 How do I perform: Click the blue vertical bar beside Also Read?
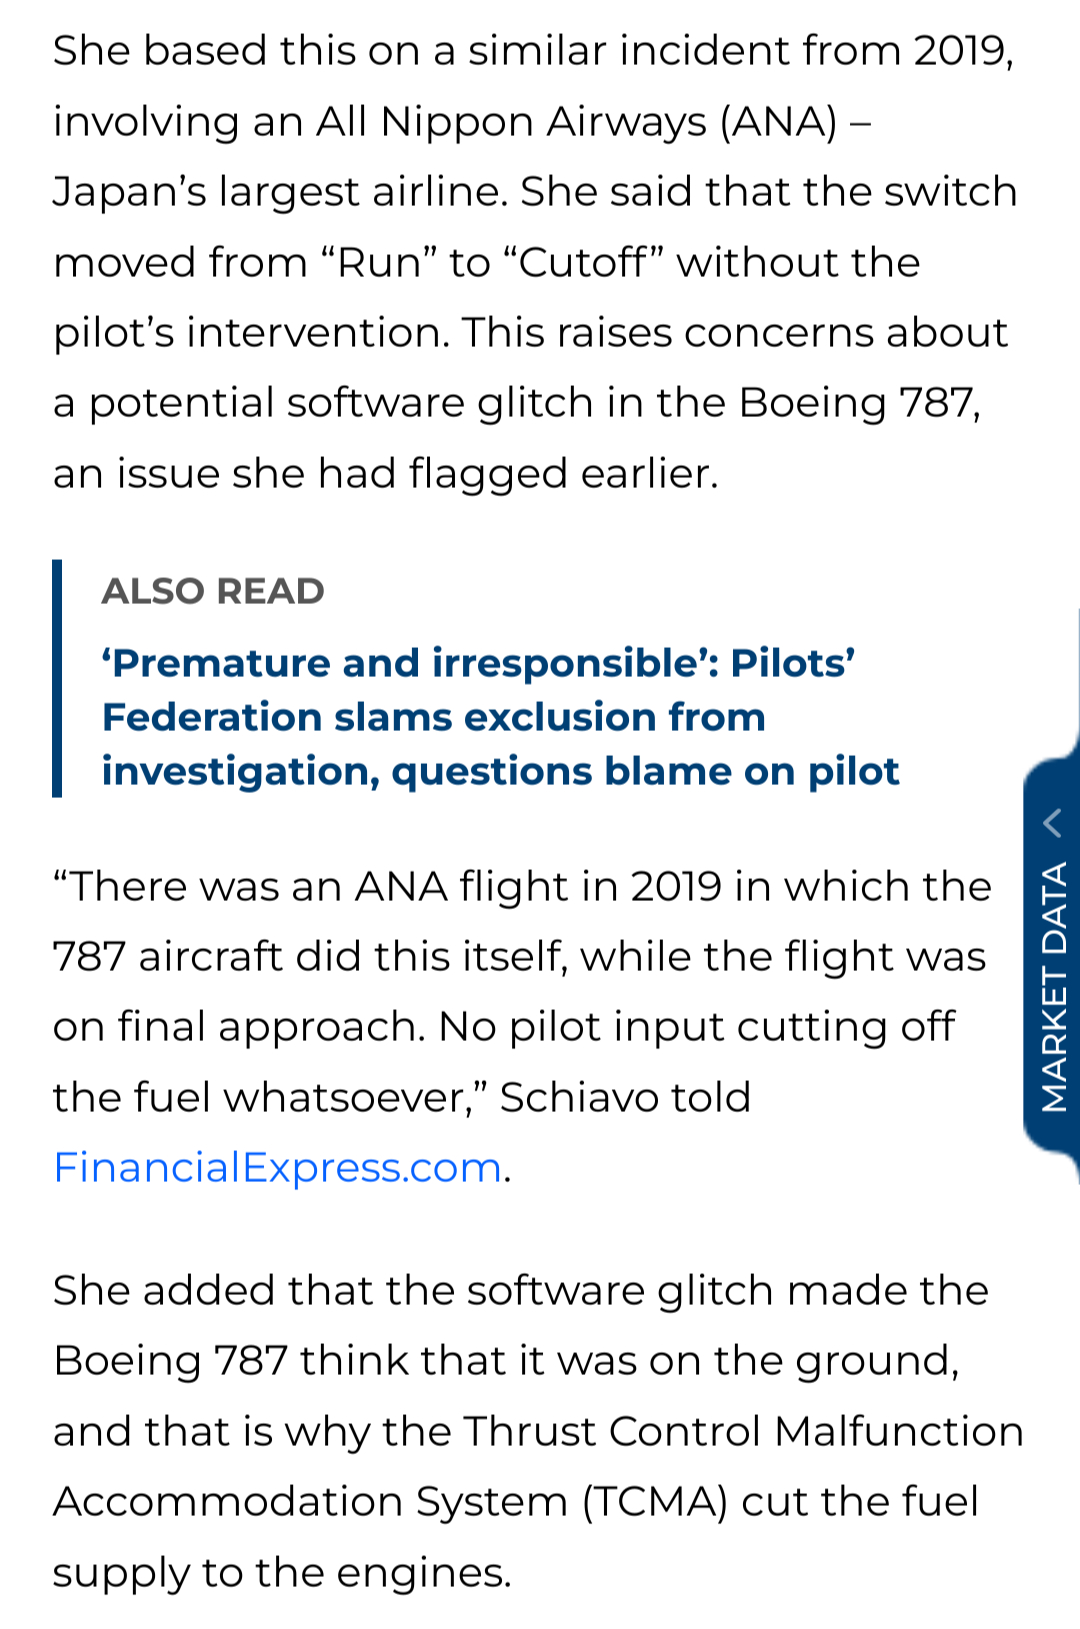coord(57,678)
